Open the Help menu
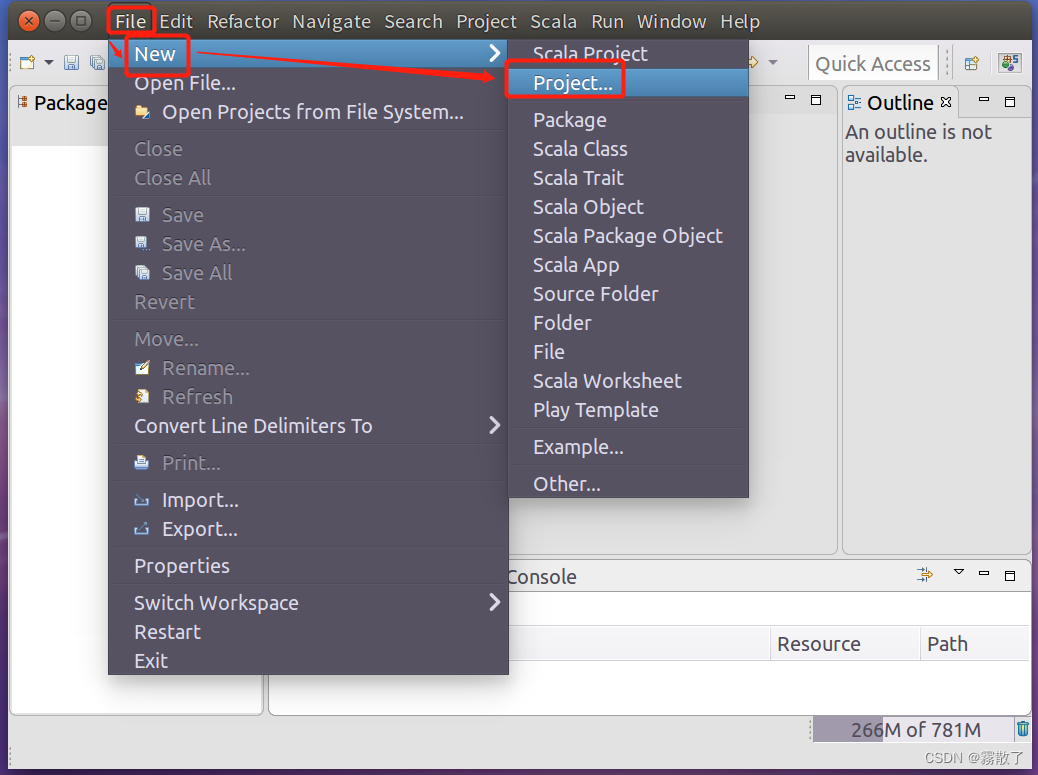This screenshot has height=775, width=1038. [x=739, y=21]
